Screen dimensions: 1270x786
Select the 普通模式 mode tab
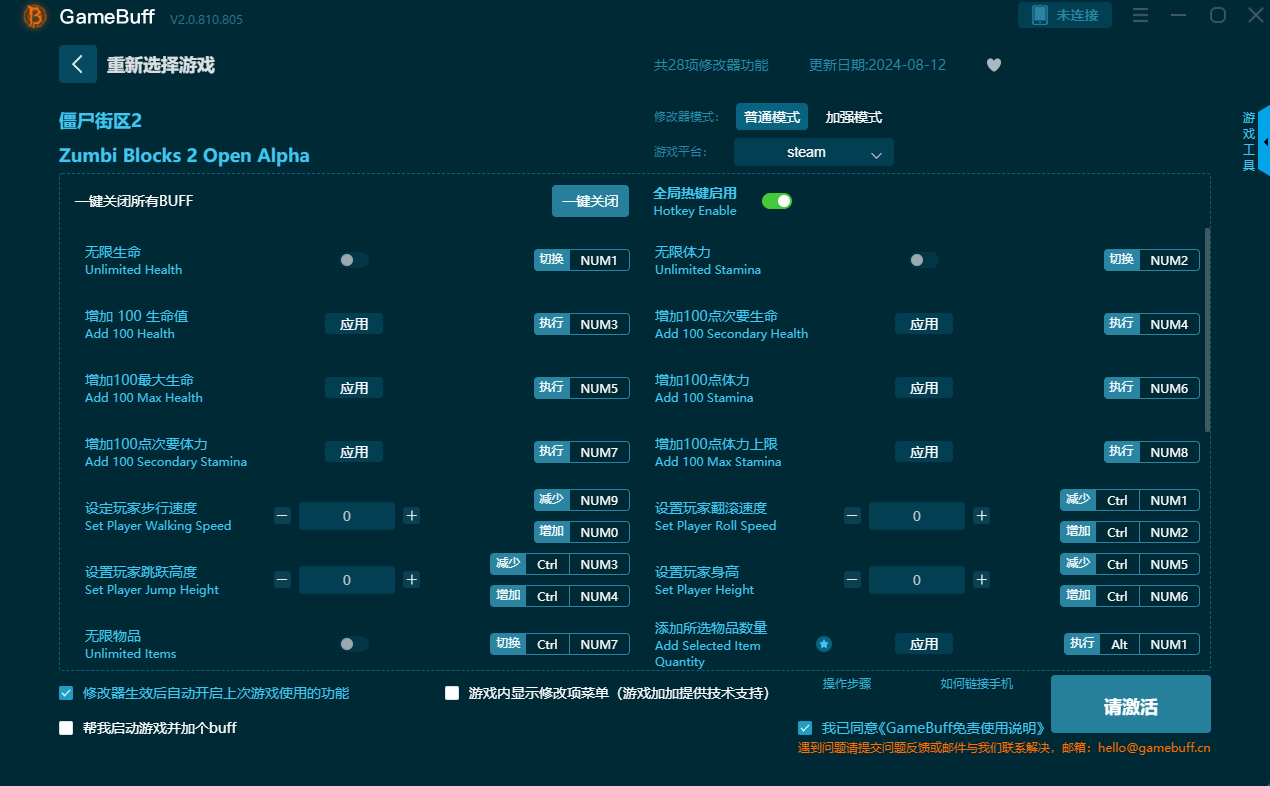(x=771, y=117)
